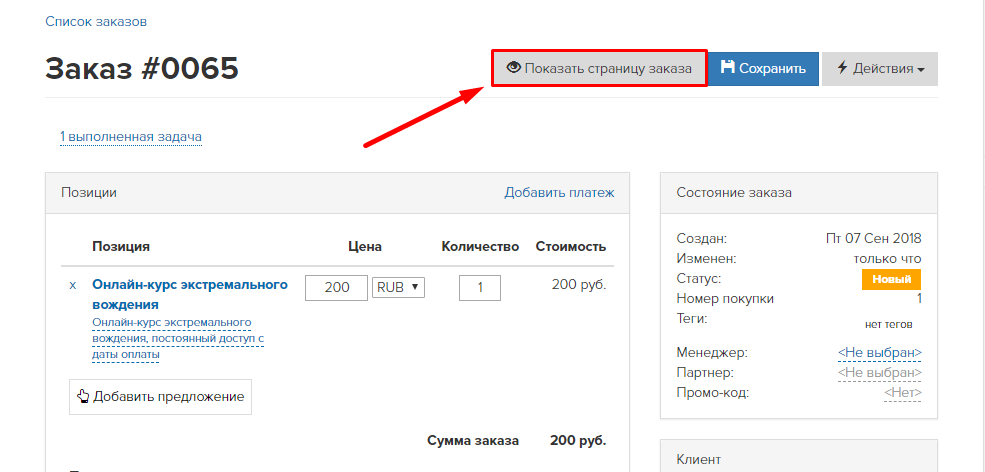This screenshot has width=985, height=472.
Task: Save the order with Сохранить button
Action: coord(764,69)
